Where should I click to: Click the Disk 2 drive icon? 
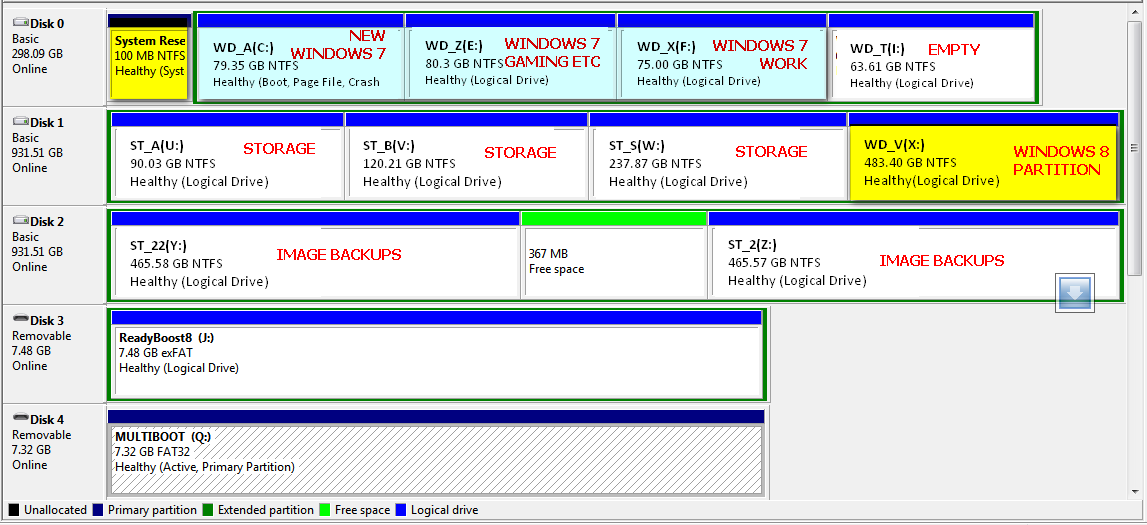click(20, 221)
